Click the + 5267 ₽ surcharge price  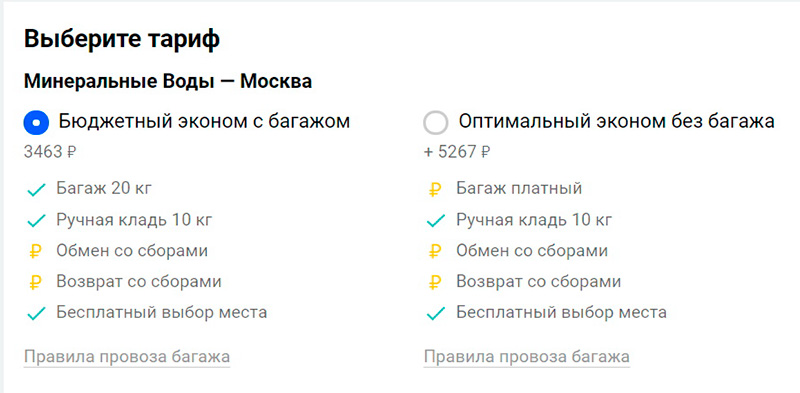[x=457, y=152]
